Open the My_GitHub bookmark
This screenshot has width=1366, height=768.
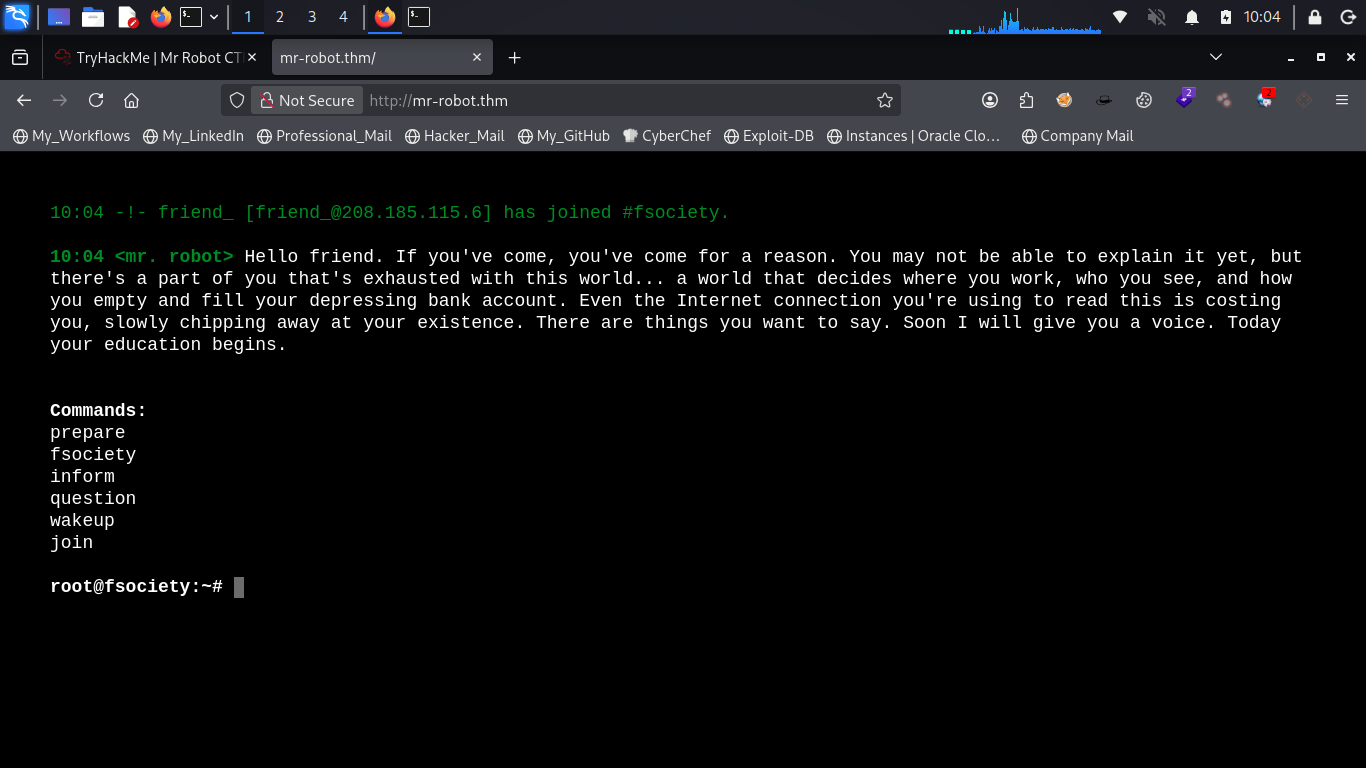pyautogui.click(x=564, y=136)
